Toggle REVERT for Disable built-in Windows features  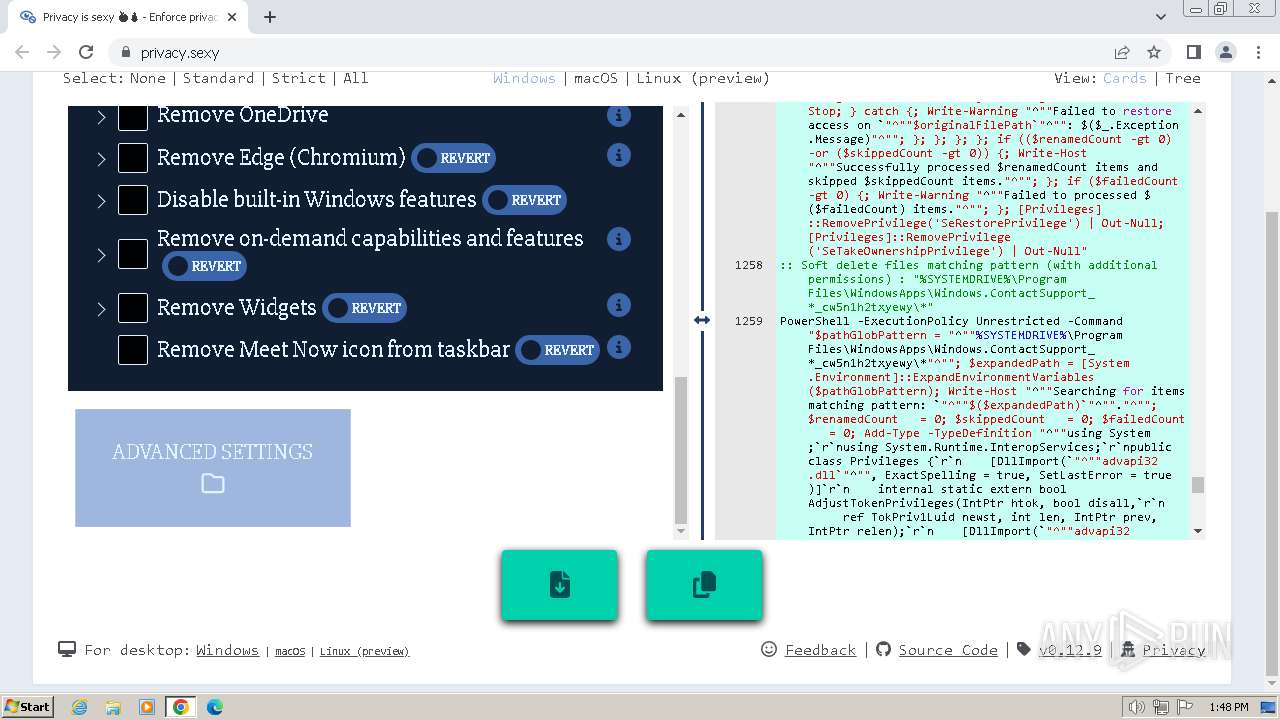tap(524, 200)
